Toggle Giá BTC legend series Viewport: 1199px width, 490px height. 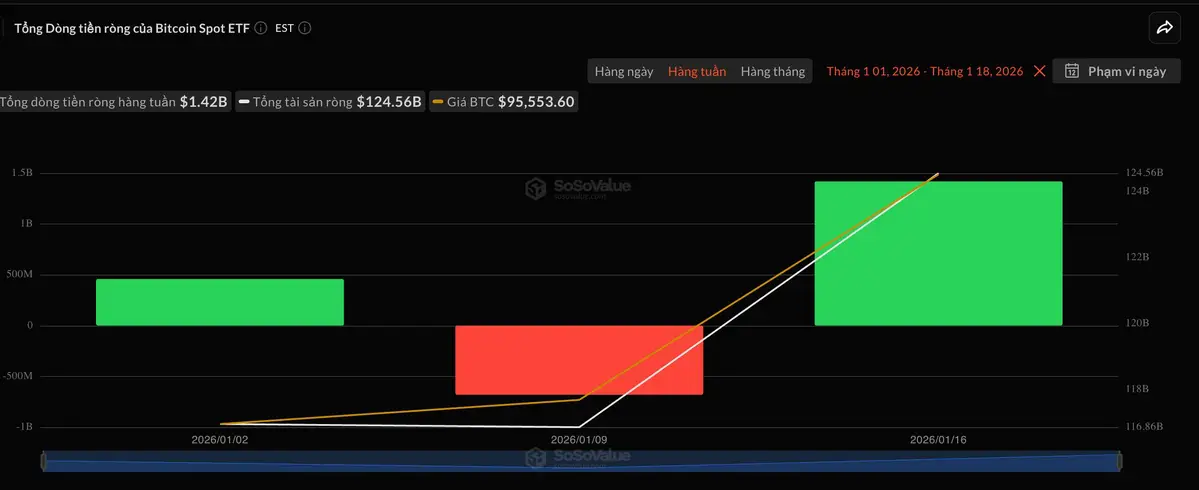[503, 102]
